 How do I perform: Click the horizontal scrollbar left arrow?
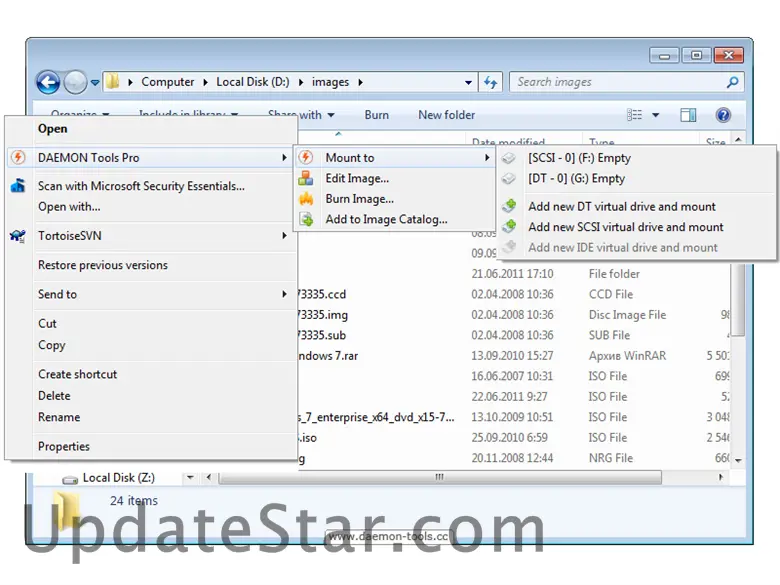click(208, 478)
